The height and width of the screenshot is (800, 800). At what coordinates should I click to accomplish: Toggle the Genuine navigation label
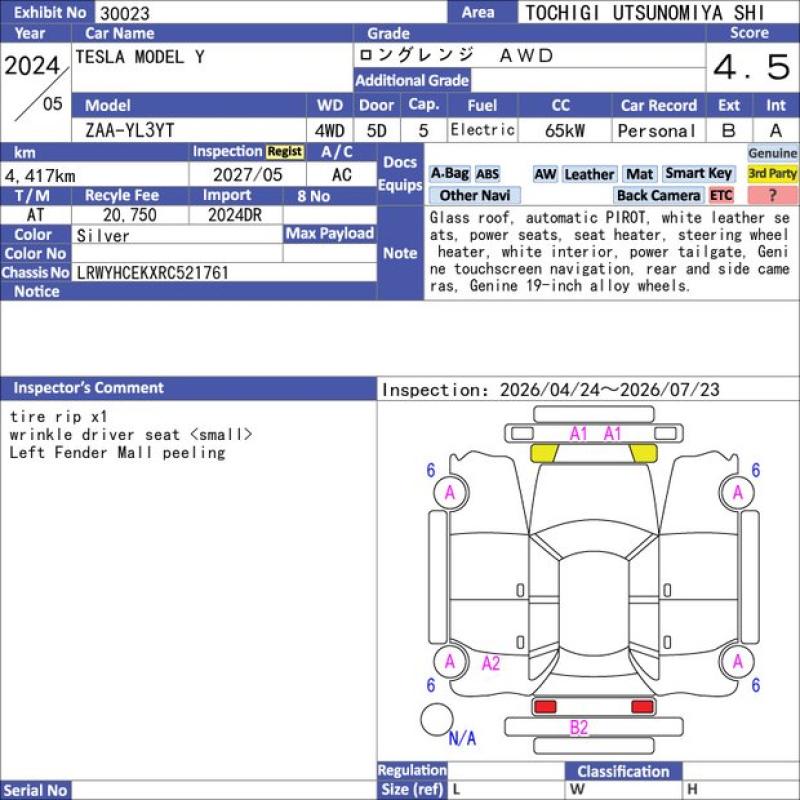click(772, 153)
